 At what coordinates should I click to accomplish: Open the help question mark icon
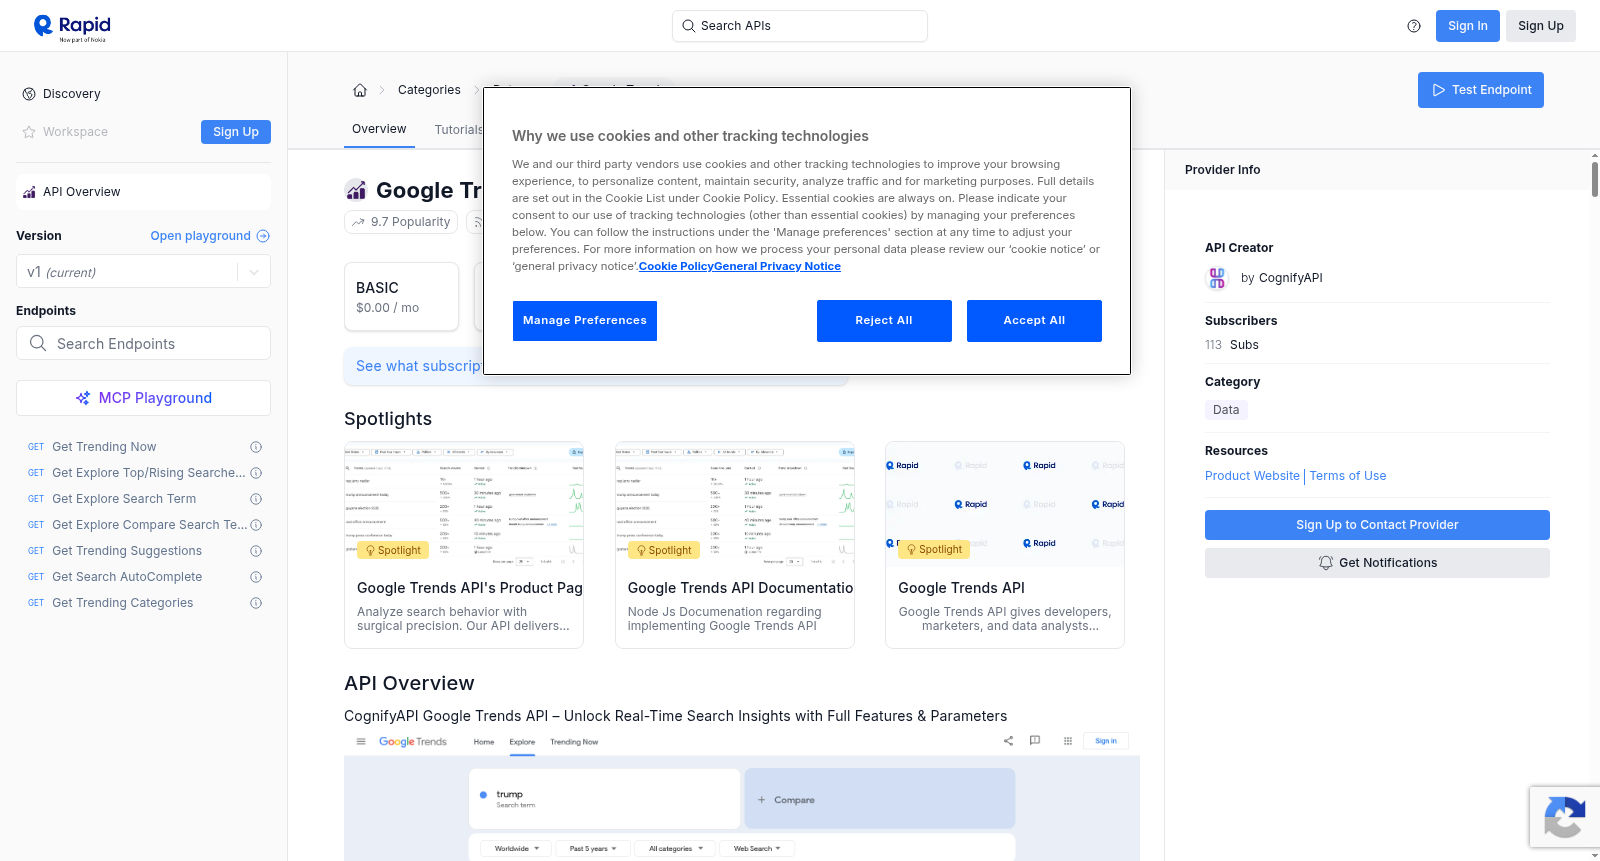pos(1414,26)
